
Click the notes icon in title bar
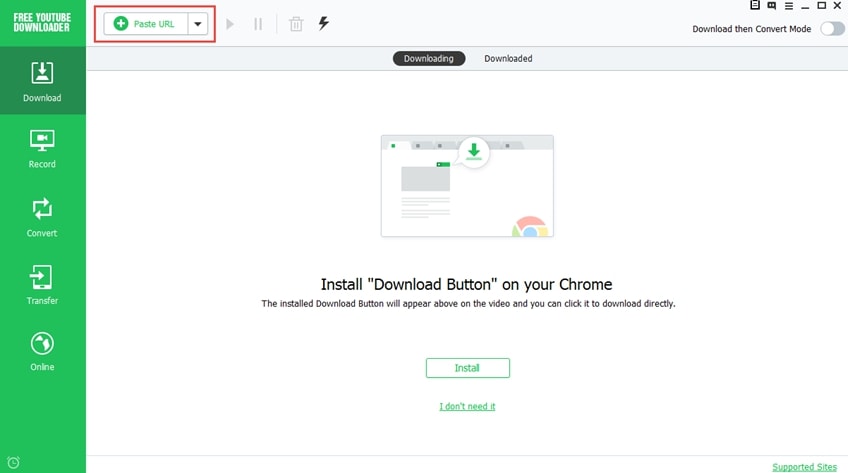755,5
